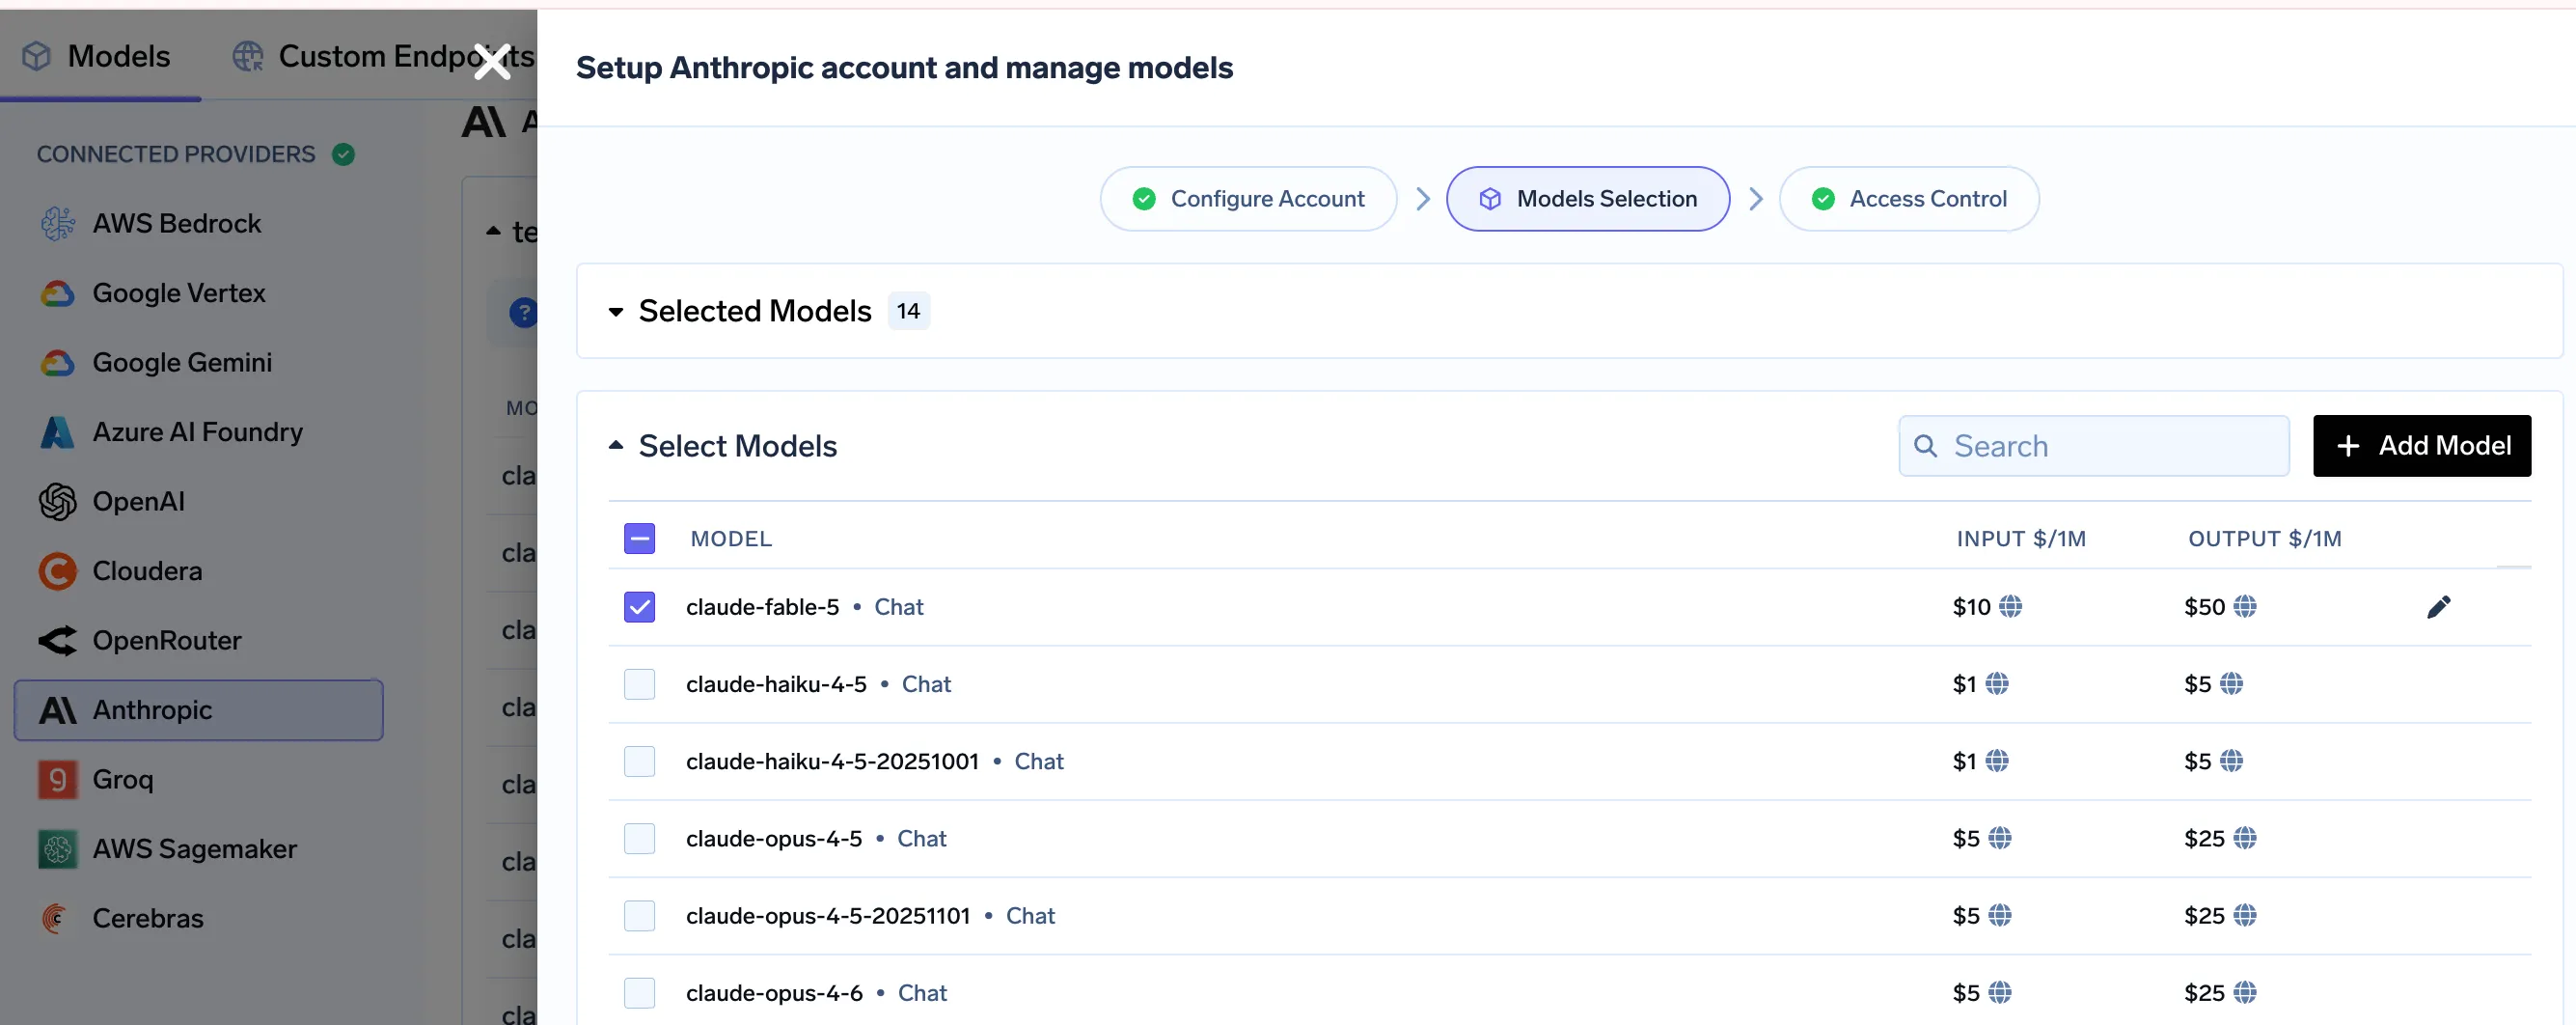Collapse the Select Models section
The image size is (2576, 1025).
(x=616, y=446)
